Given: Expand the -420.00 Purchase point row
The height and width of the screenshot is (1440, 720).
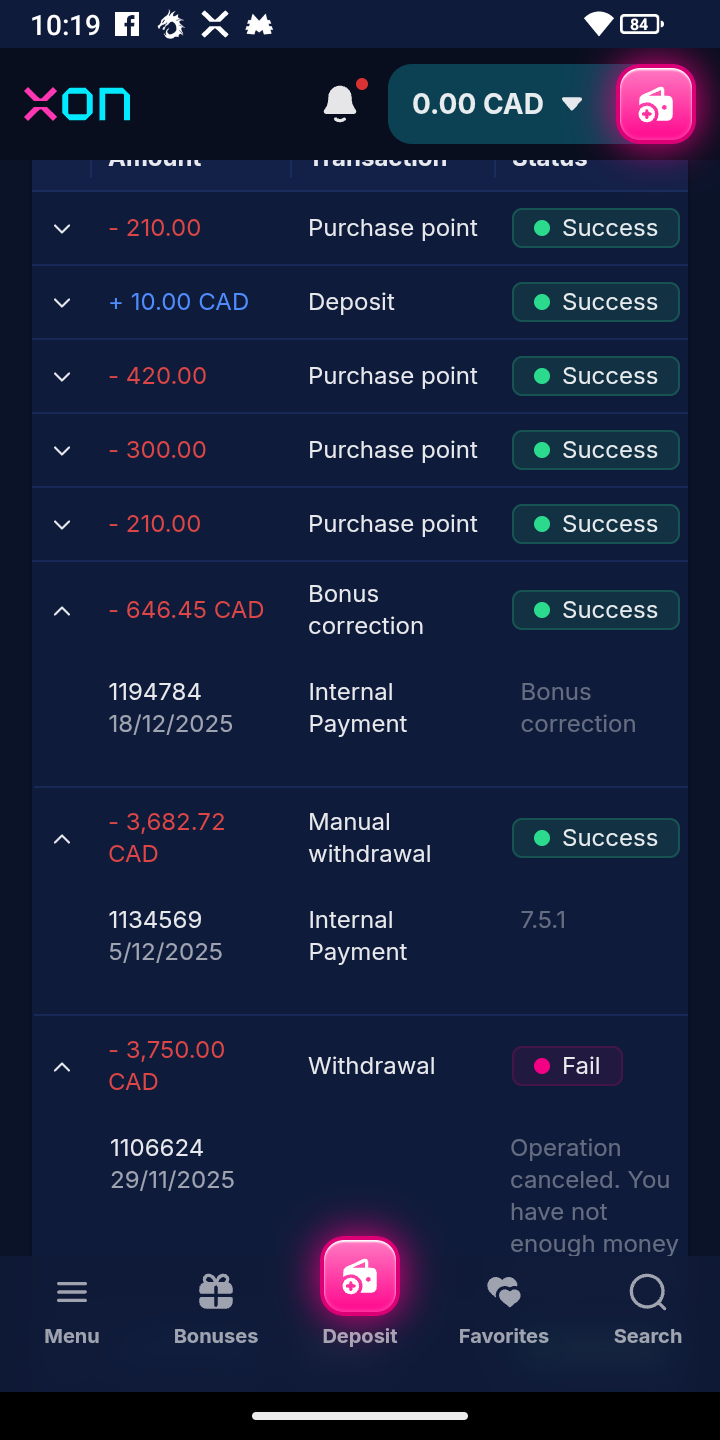Looking at the screenshot, I should click(x=62, y=376).
